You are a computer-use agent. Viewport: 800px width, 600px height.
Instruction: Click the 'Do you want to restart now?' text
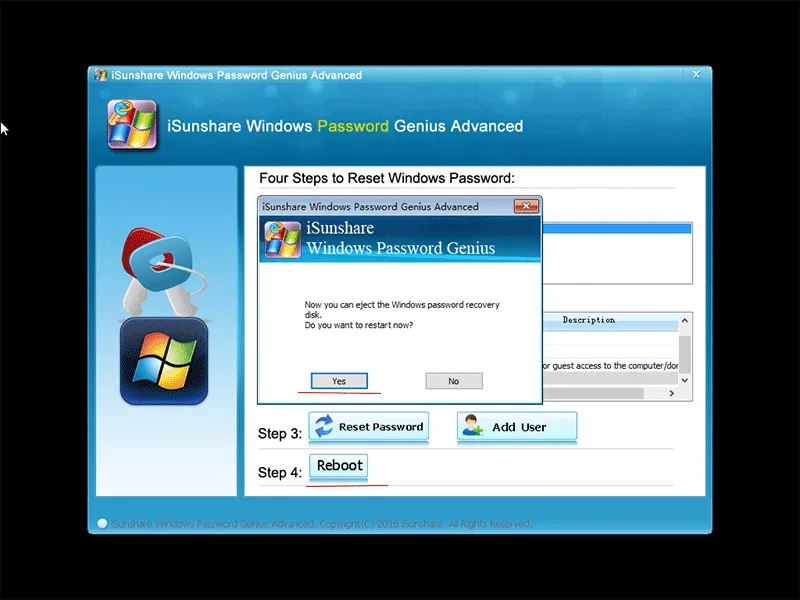[359, 325]
